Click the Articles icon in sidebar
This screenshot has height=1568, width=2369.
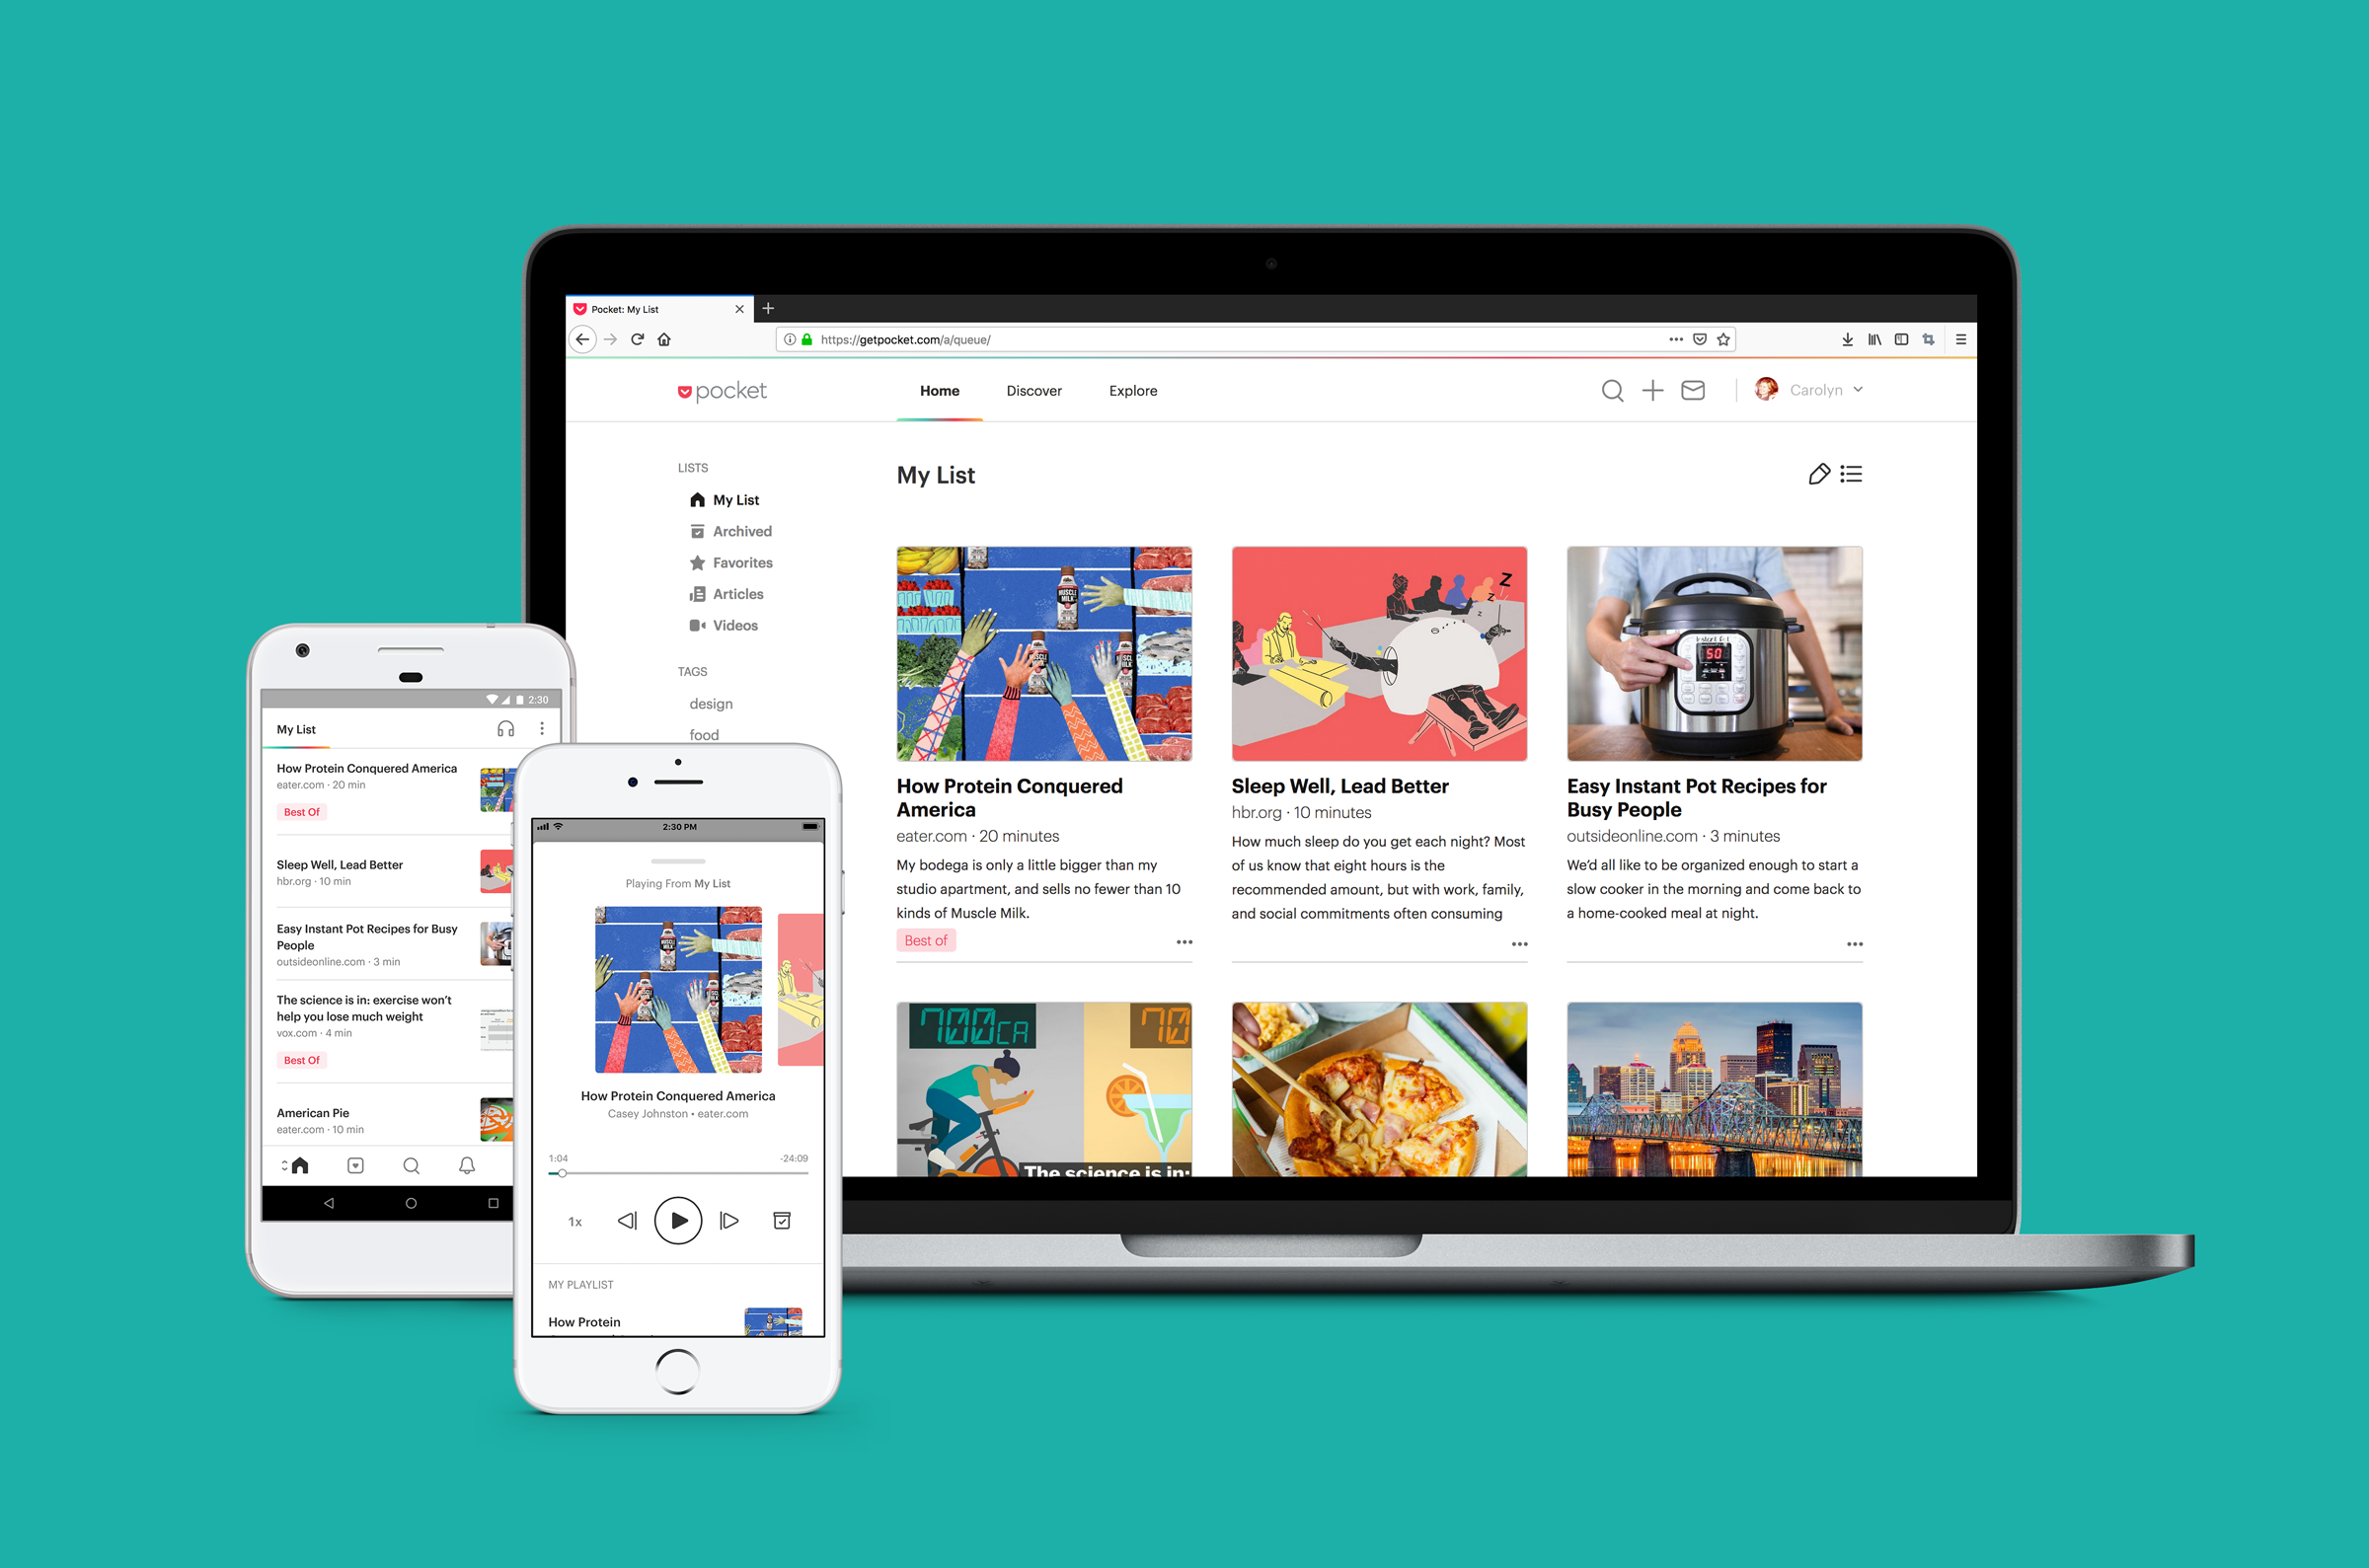696,593
